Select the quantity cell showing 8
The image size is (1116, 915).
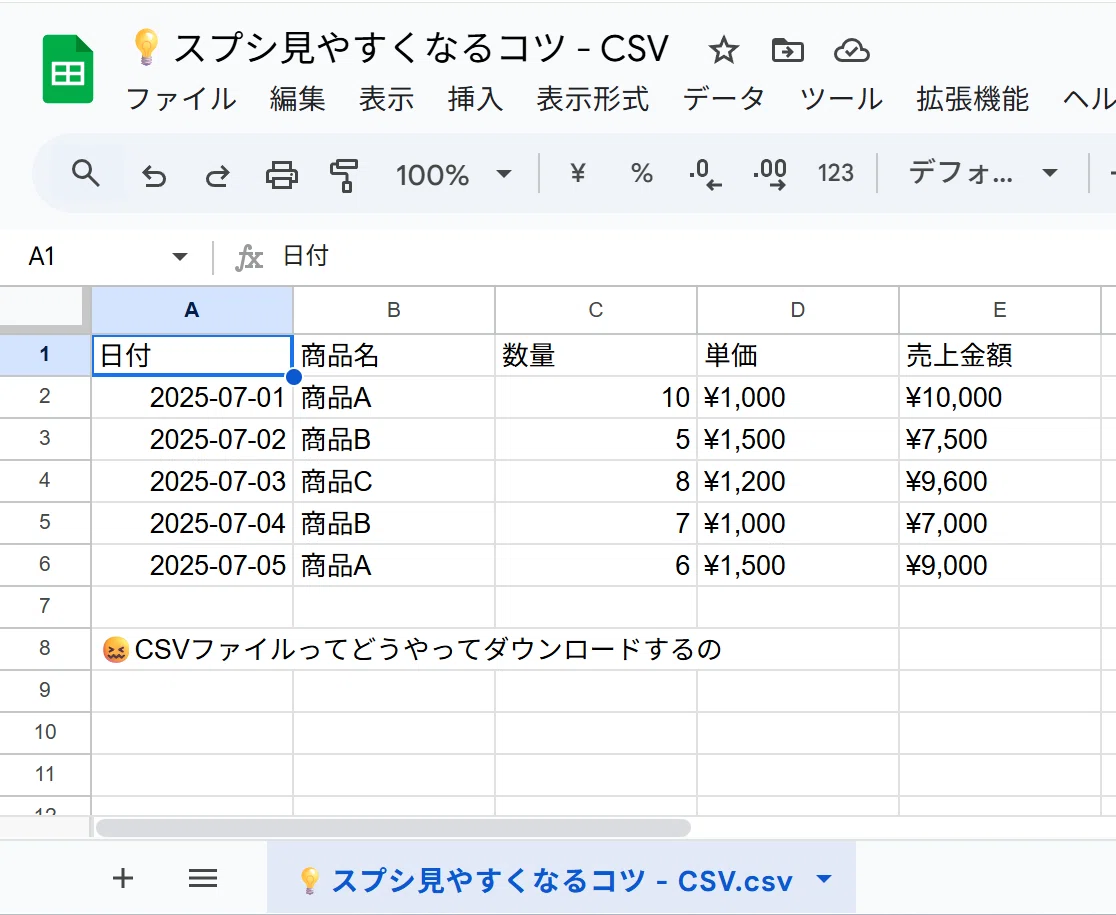coord(596,481)
